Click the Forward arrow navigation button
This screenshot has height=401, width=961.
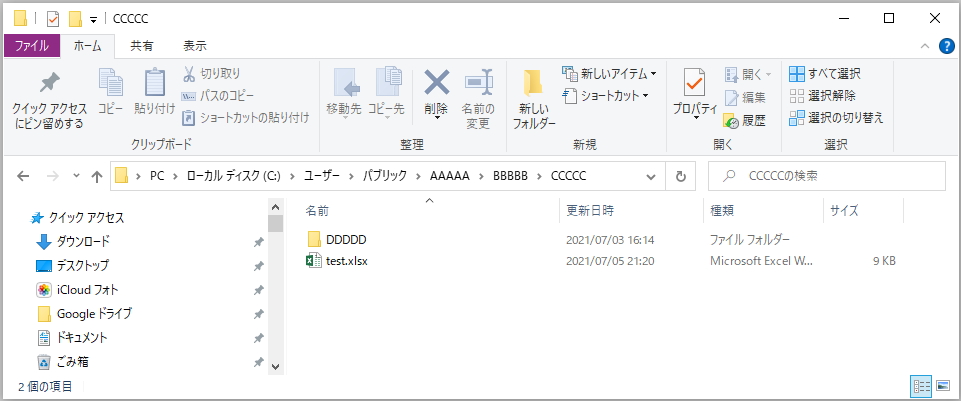pyautogui.click(x=53, y=176)
